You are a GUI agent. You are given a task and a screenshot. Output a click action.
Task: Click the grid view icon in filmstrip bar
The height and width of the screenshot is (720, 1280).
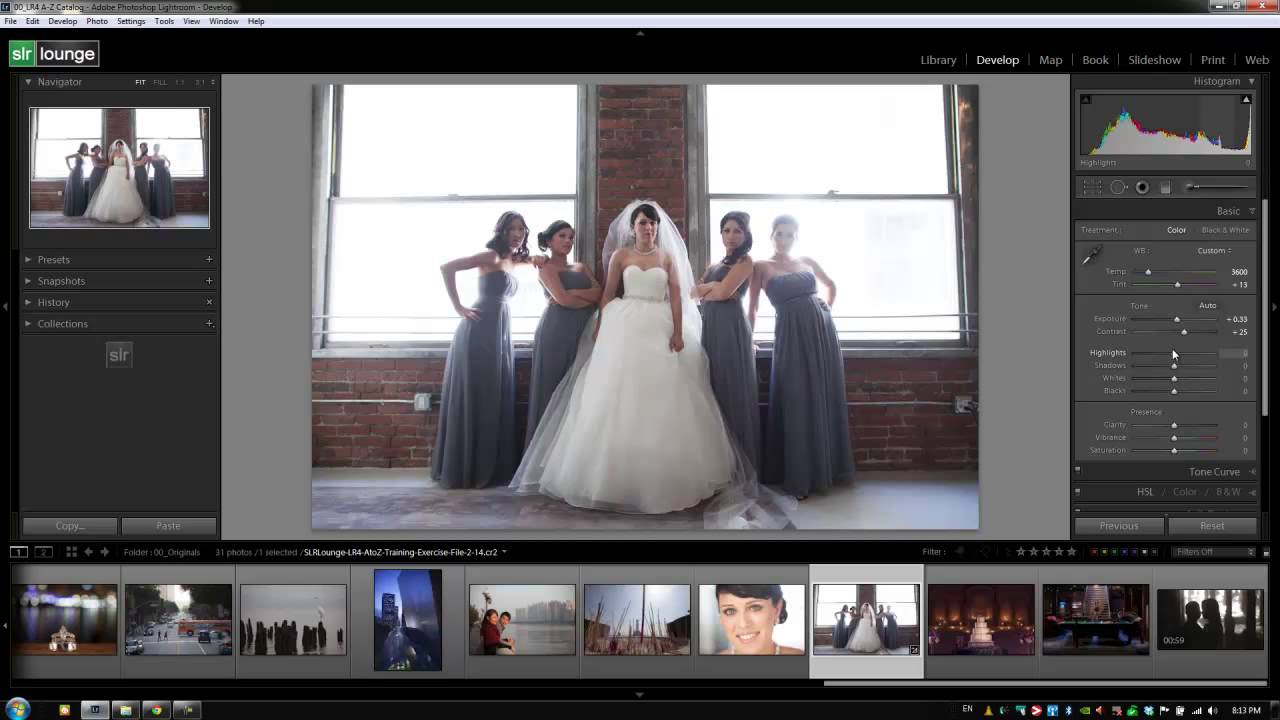pos(71,552)
